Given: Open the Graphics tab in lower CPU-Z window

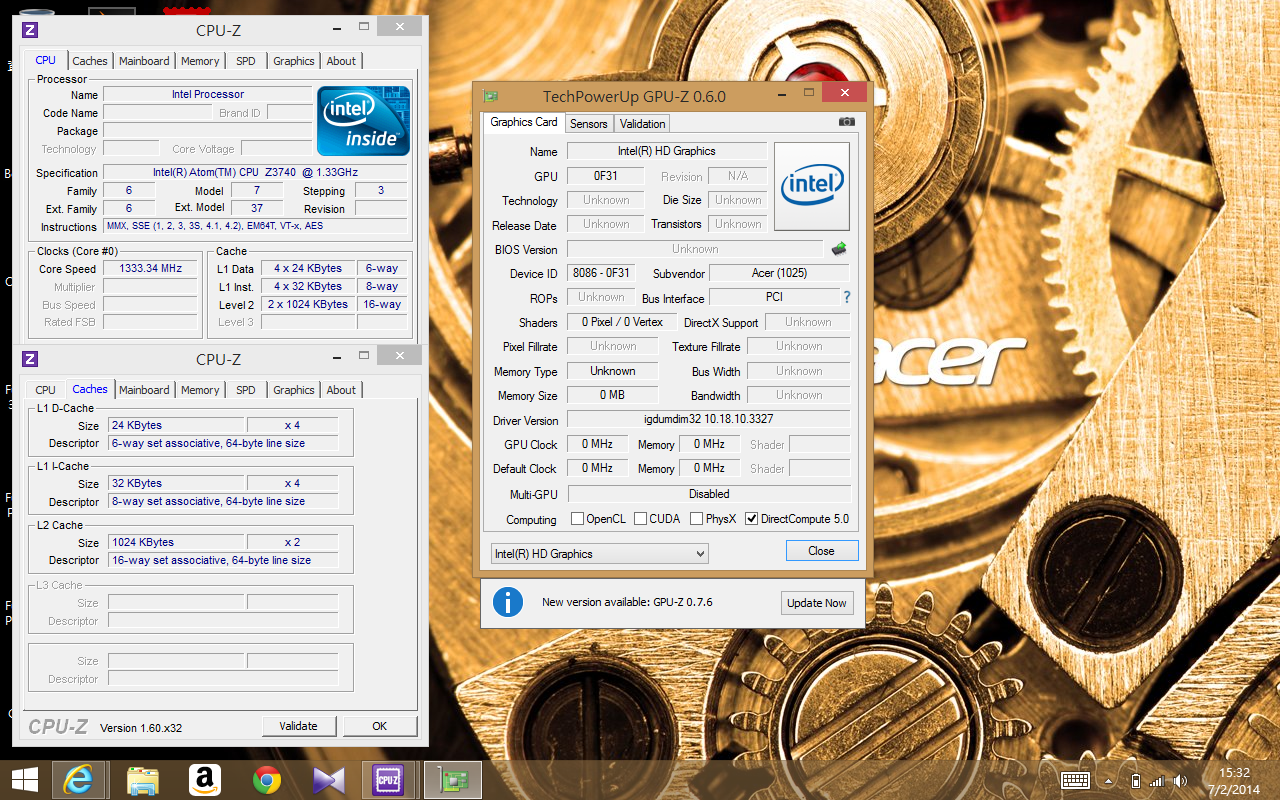Looking at the screenshot, I should pos(294,390).
